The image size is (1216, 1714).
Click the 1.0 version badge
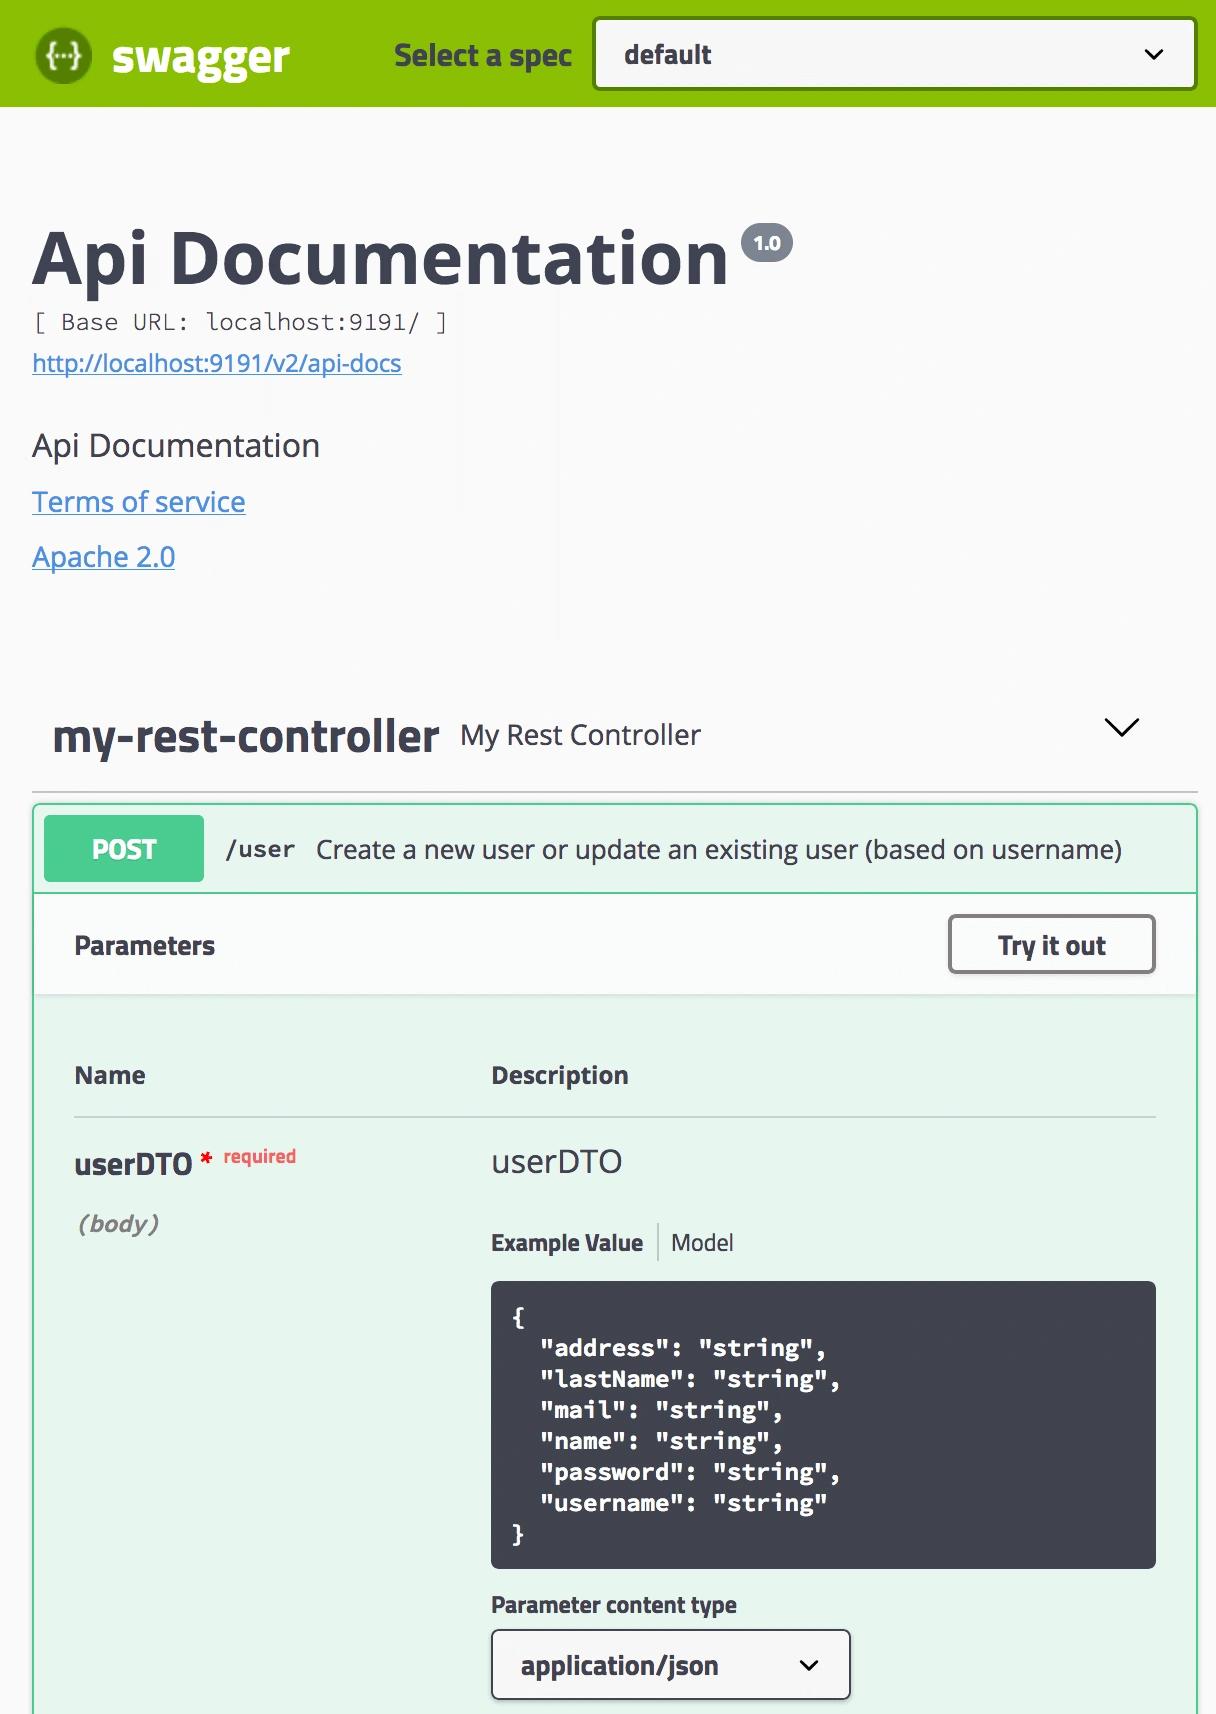[766, 243]
